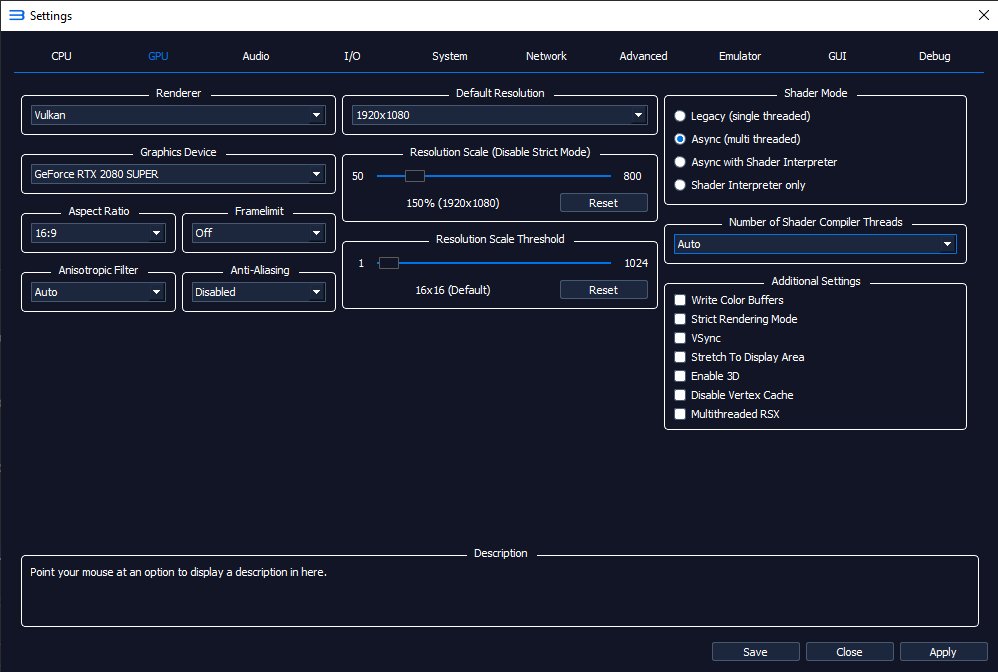The height and width of the screenshot is (672, 998).
Task: Switch to the Network tab
Action: (546, 56)
